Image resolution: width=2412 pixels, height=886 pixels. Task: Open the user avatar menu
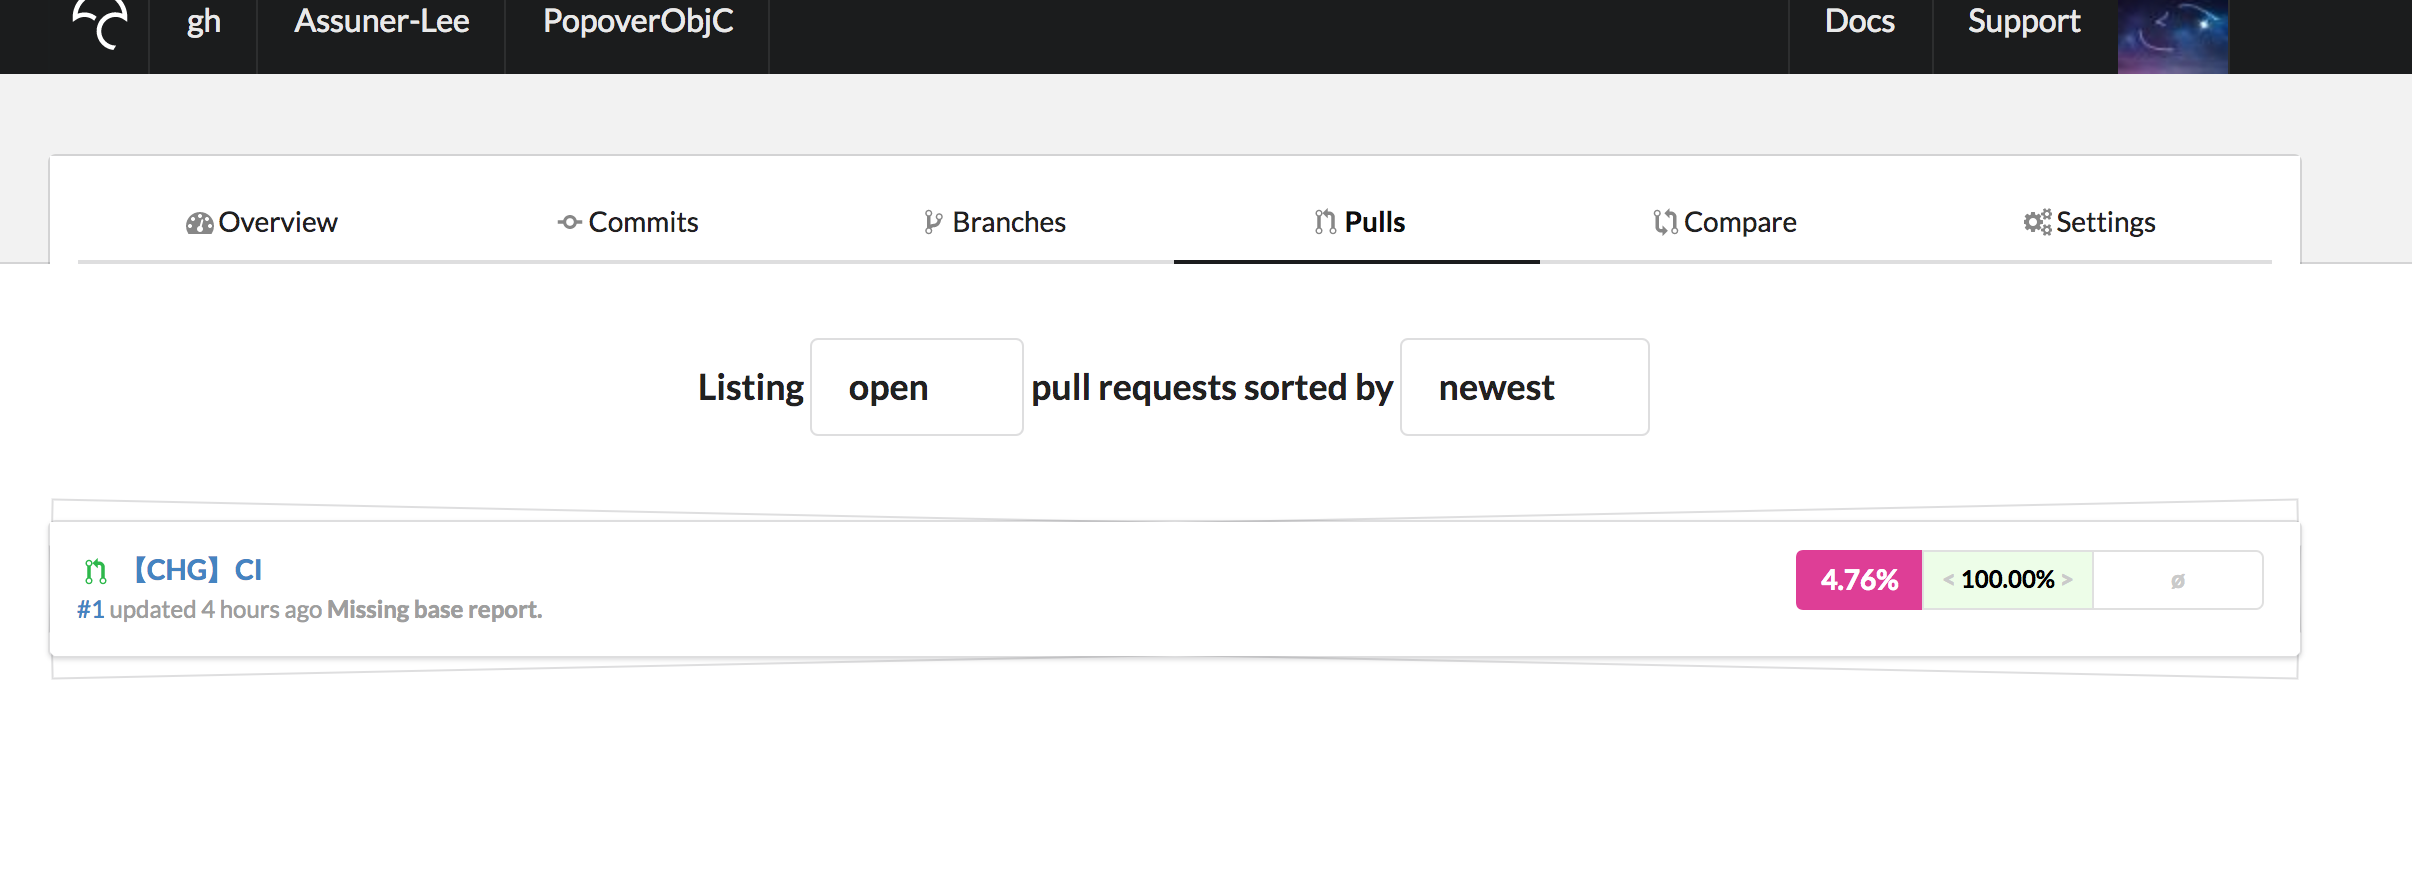tap(2173, 36)
